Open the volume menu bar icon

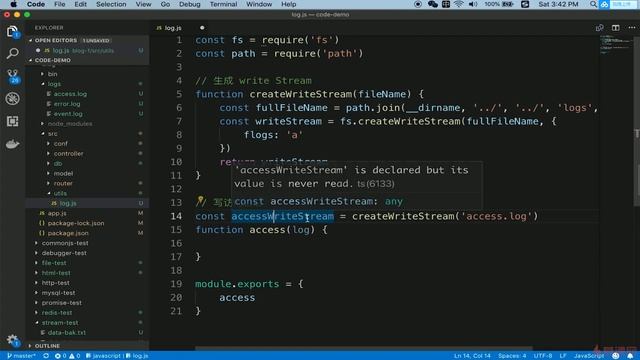tap(473, 4)
